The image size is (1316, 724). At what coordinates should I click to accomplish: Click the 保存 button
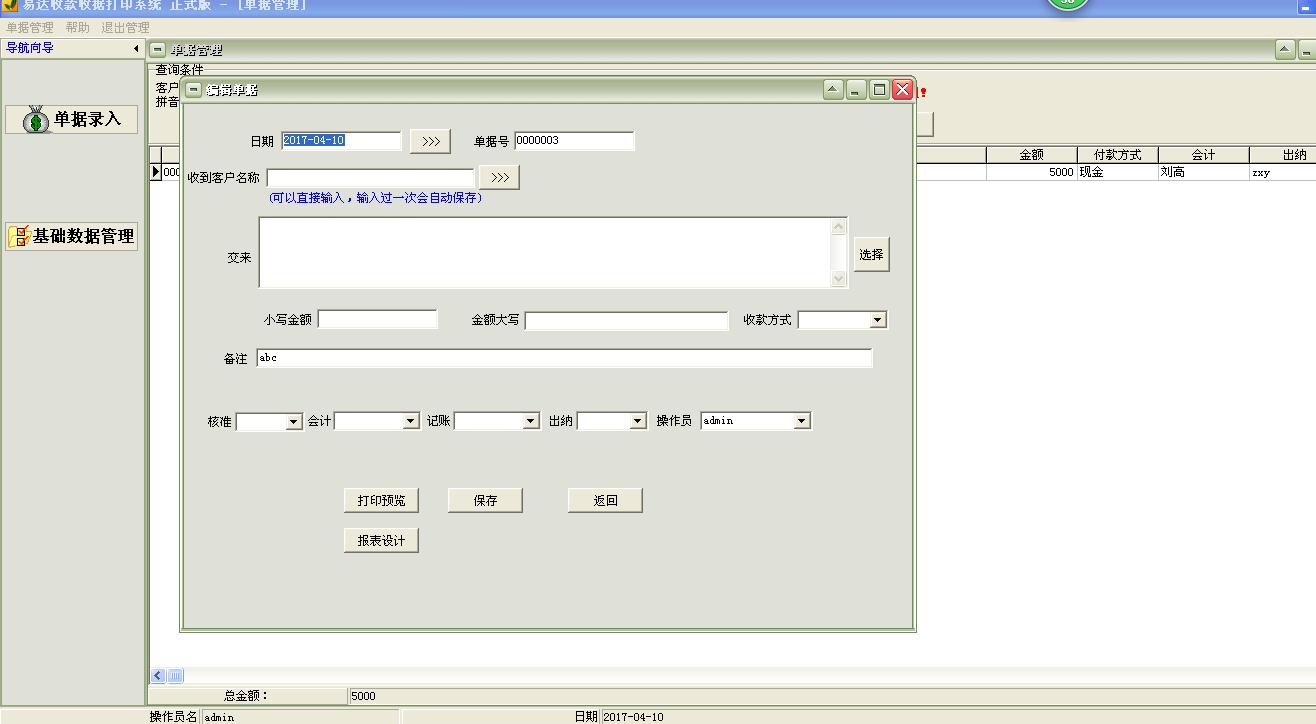pyautogui.click(x=485, y=500)
